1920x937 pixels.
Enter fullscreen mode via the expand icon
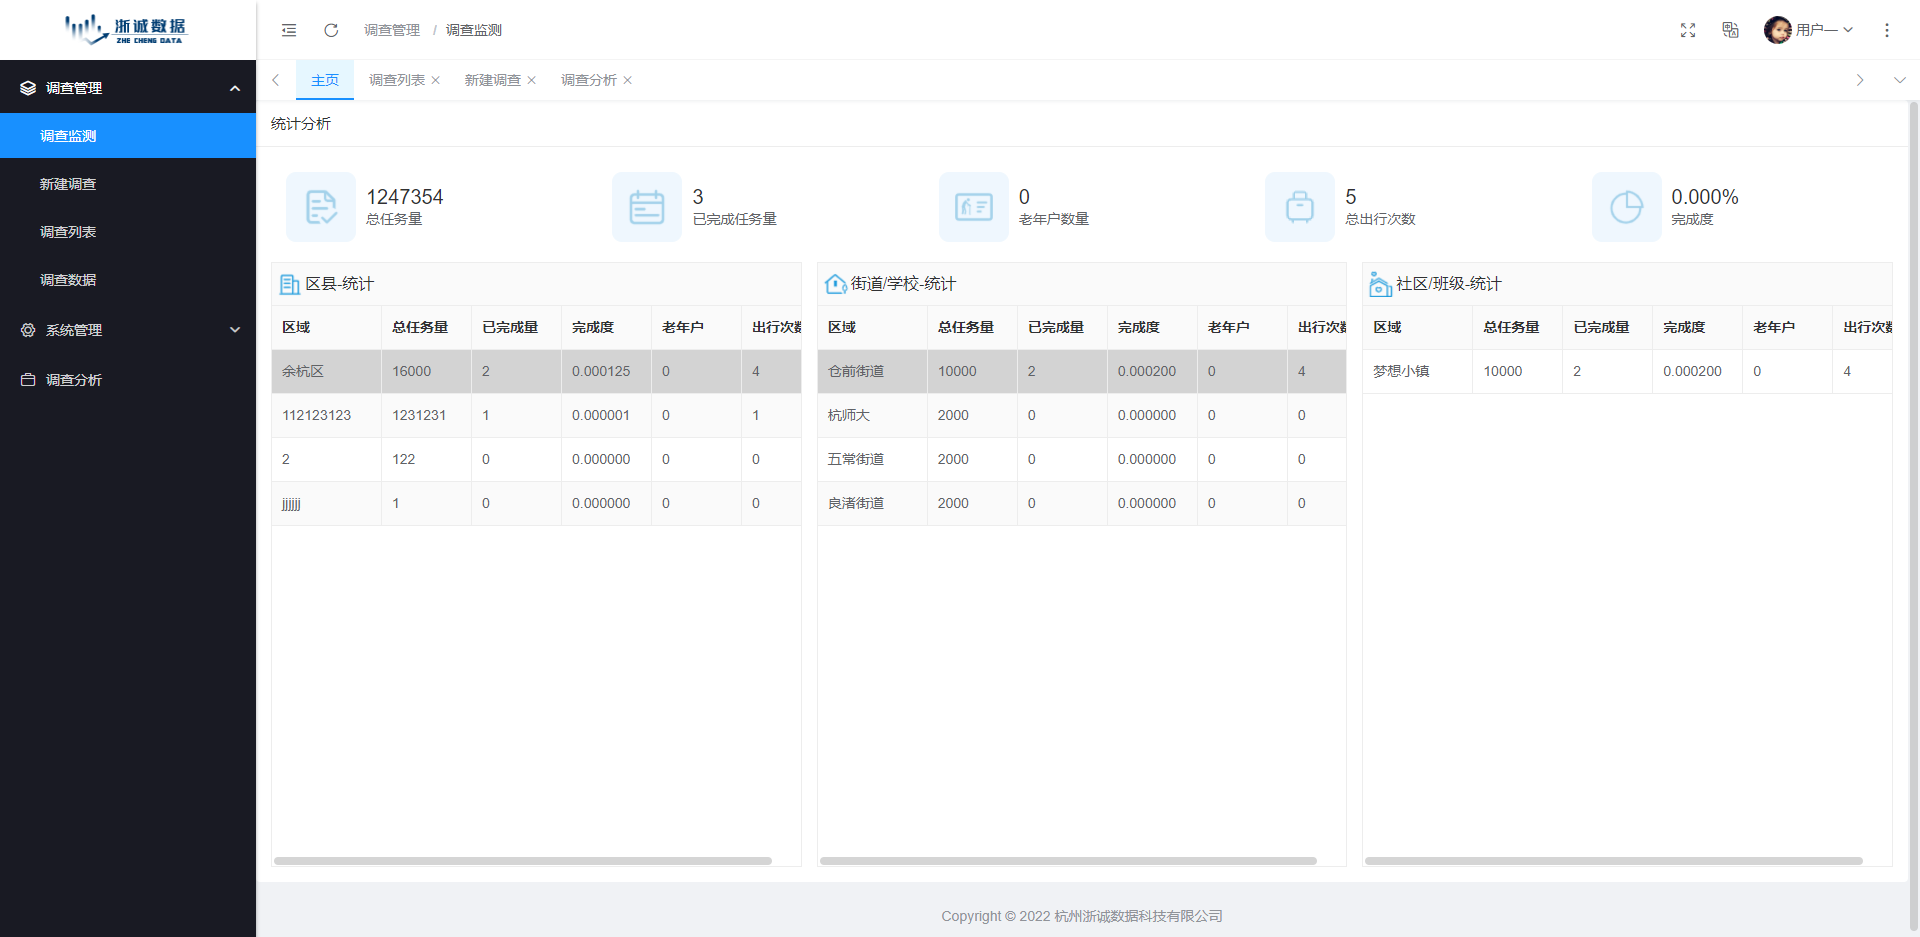coord(1688,30)
